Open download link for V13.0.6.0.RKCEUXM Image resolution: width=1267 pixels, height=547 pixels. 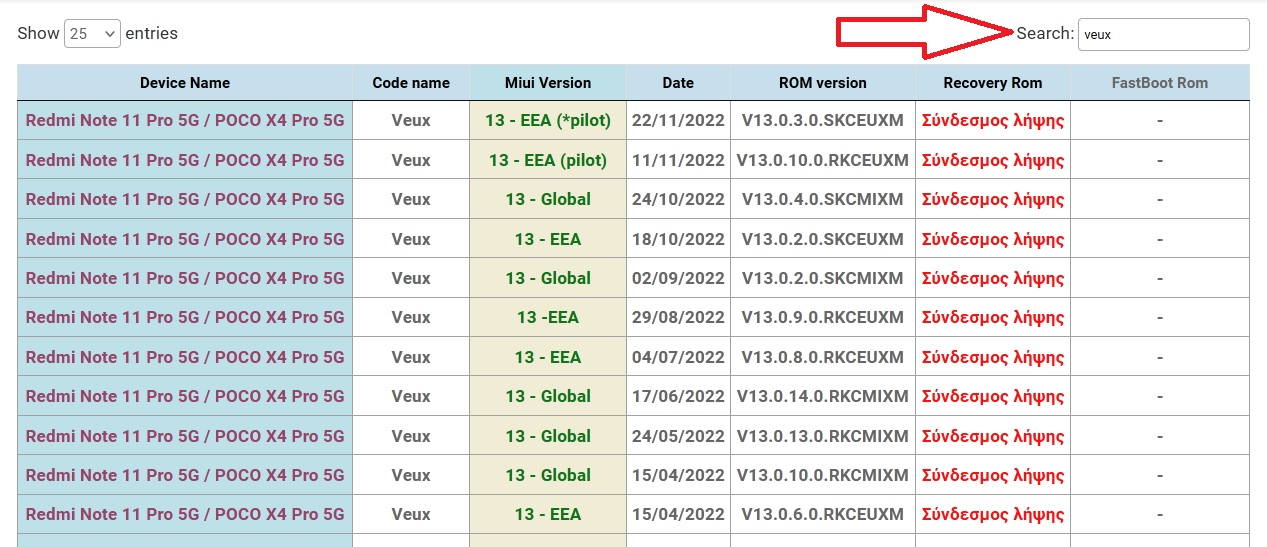pyautogui.click(x=992, y=514)
